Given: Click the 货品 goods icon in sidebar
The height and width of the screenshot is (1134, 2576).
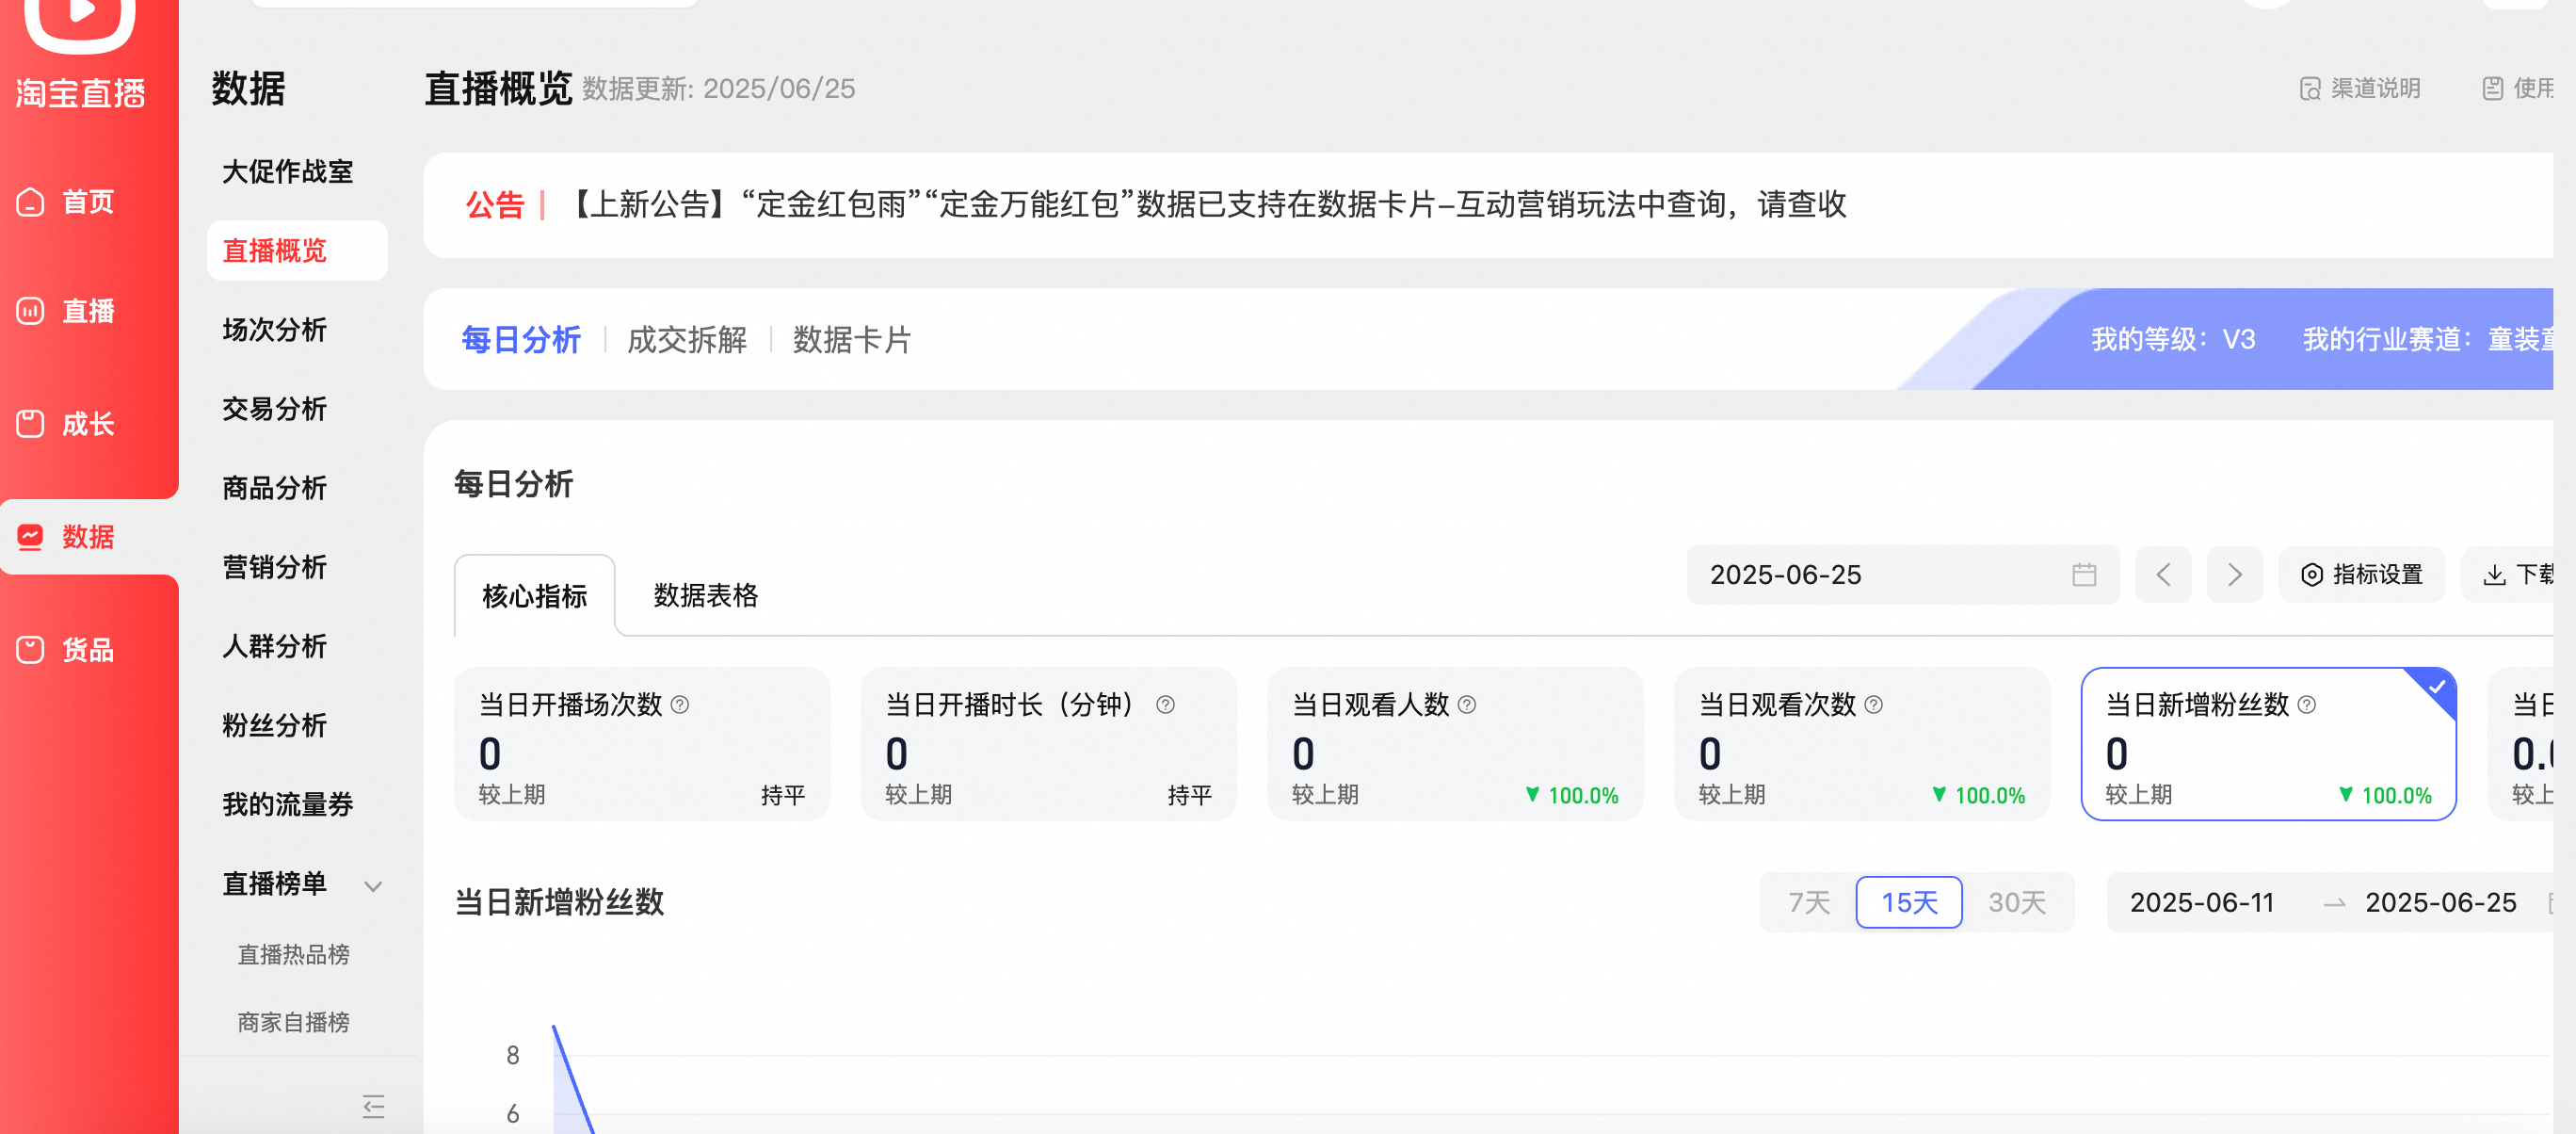Looking at the screenshot, I should tap(30, 650).
